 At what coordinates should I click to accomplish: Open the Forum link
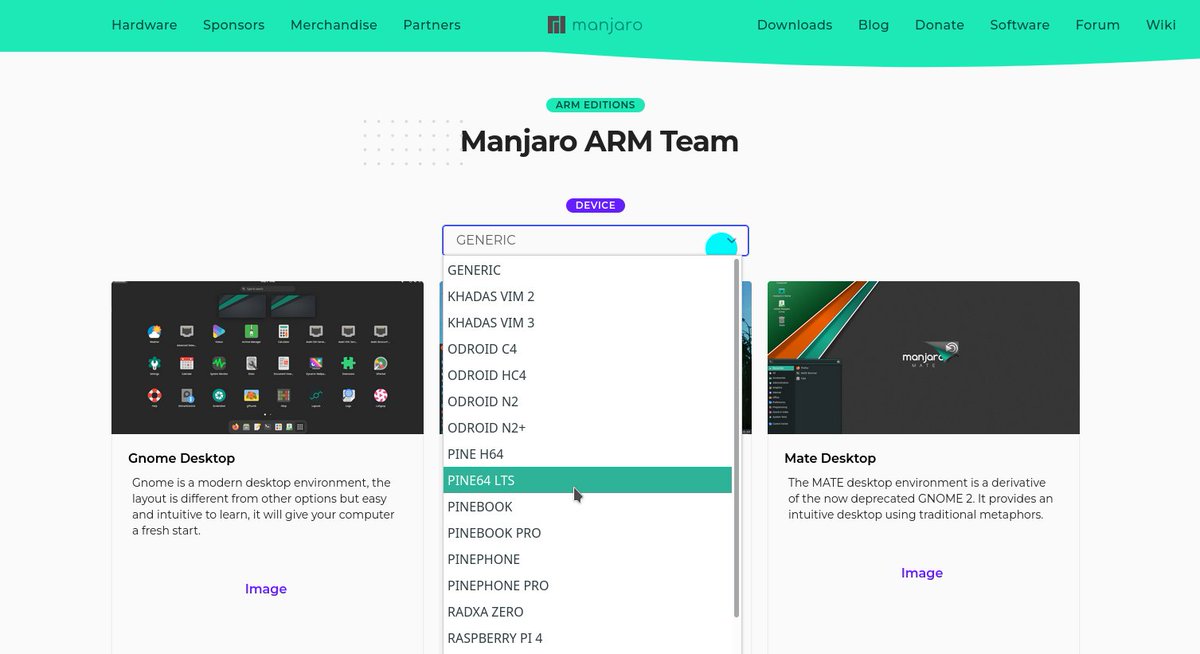(1097, 25)
